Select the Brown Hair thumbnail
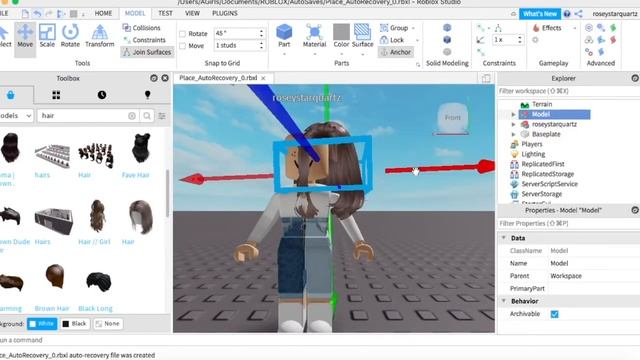This screenshot has width=640, height=360. tap(54, 277)
